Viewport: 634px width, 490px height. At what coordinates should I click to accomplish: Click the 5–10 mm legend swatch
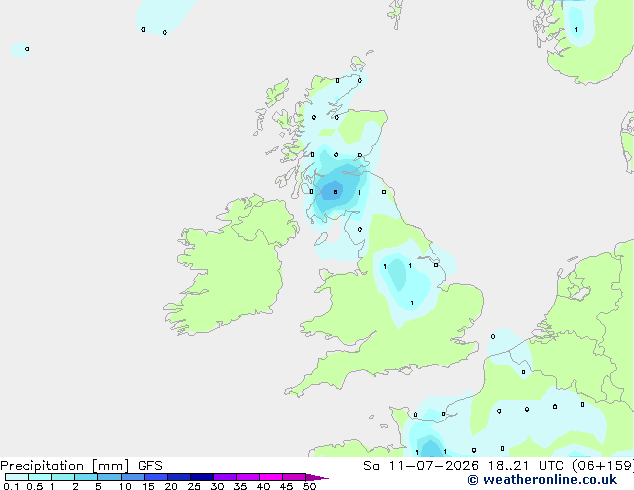(x=109, y=477)
